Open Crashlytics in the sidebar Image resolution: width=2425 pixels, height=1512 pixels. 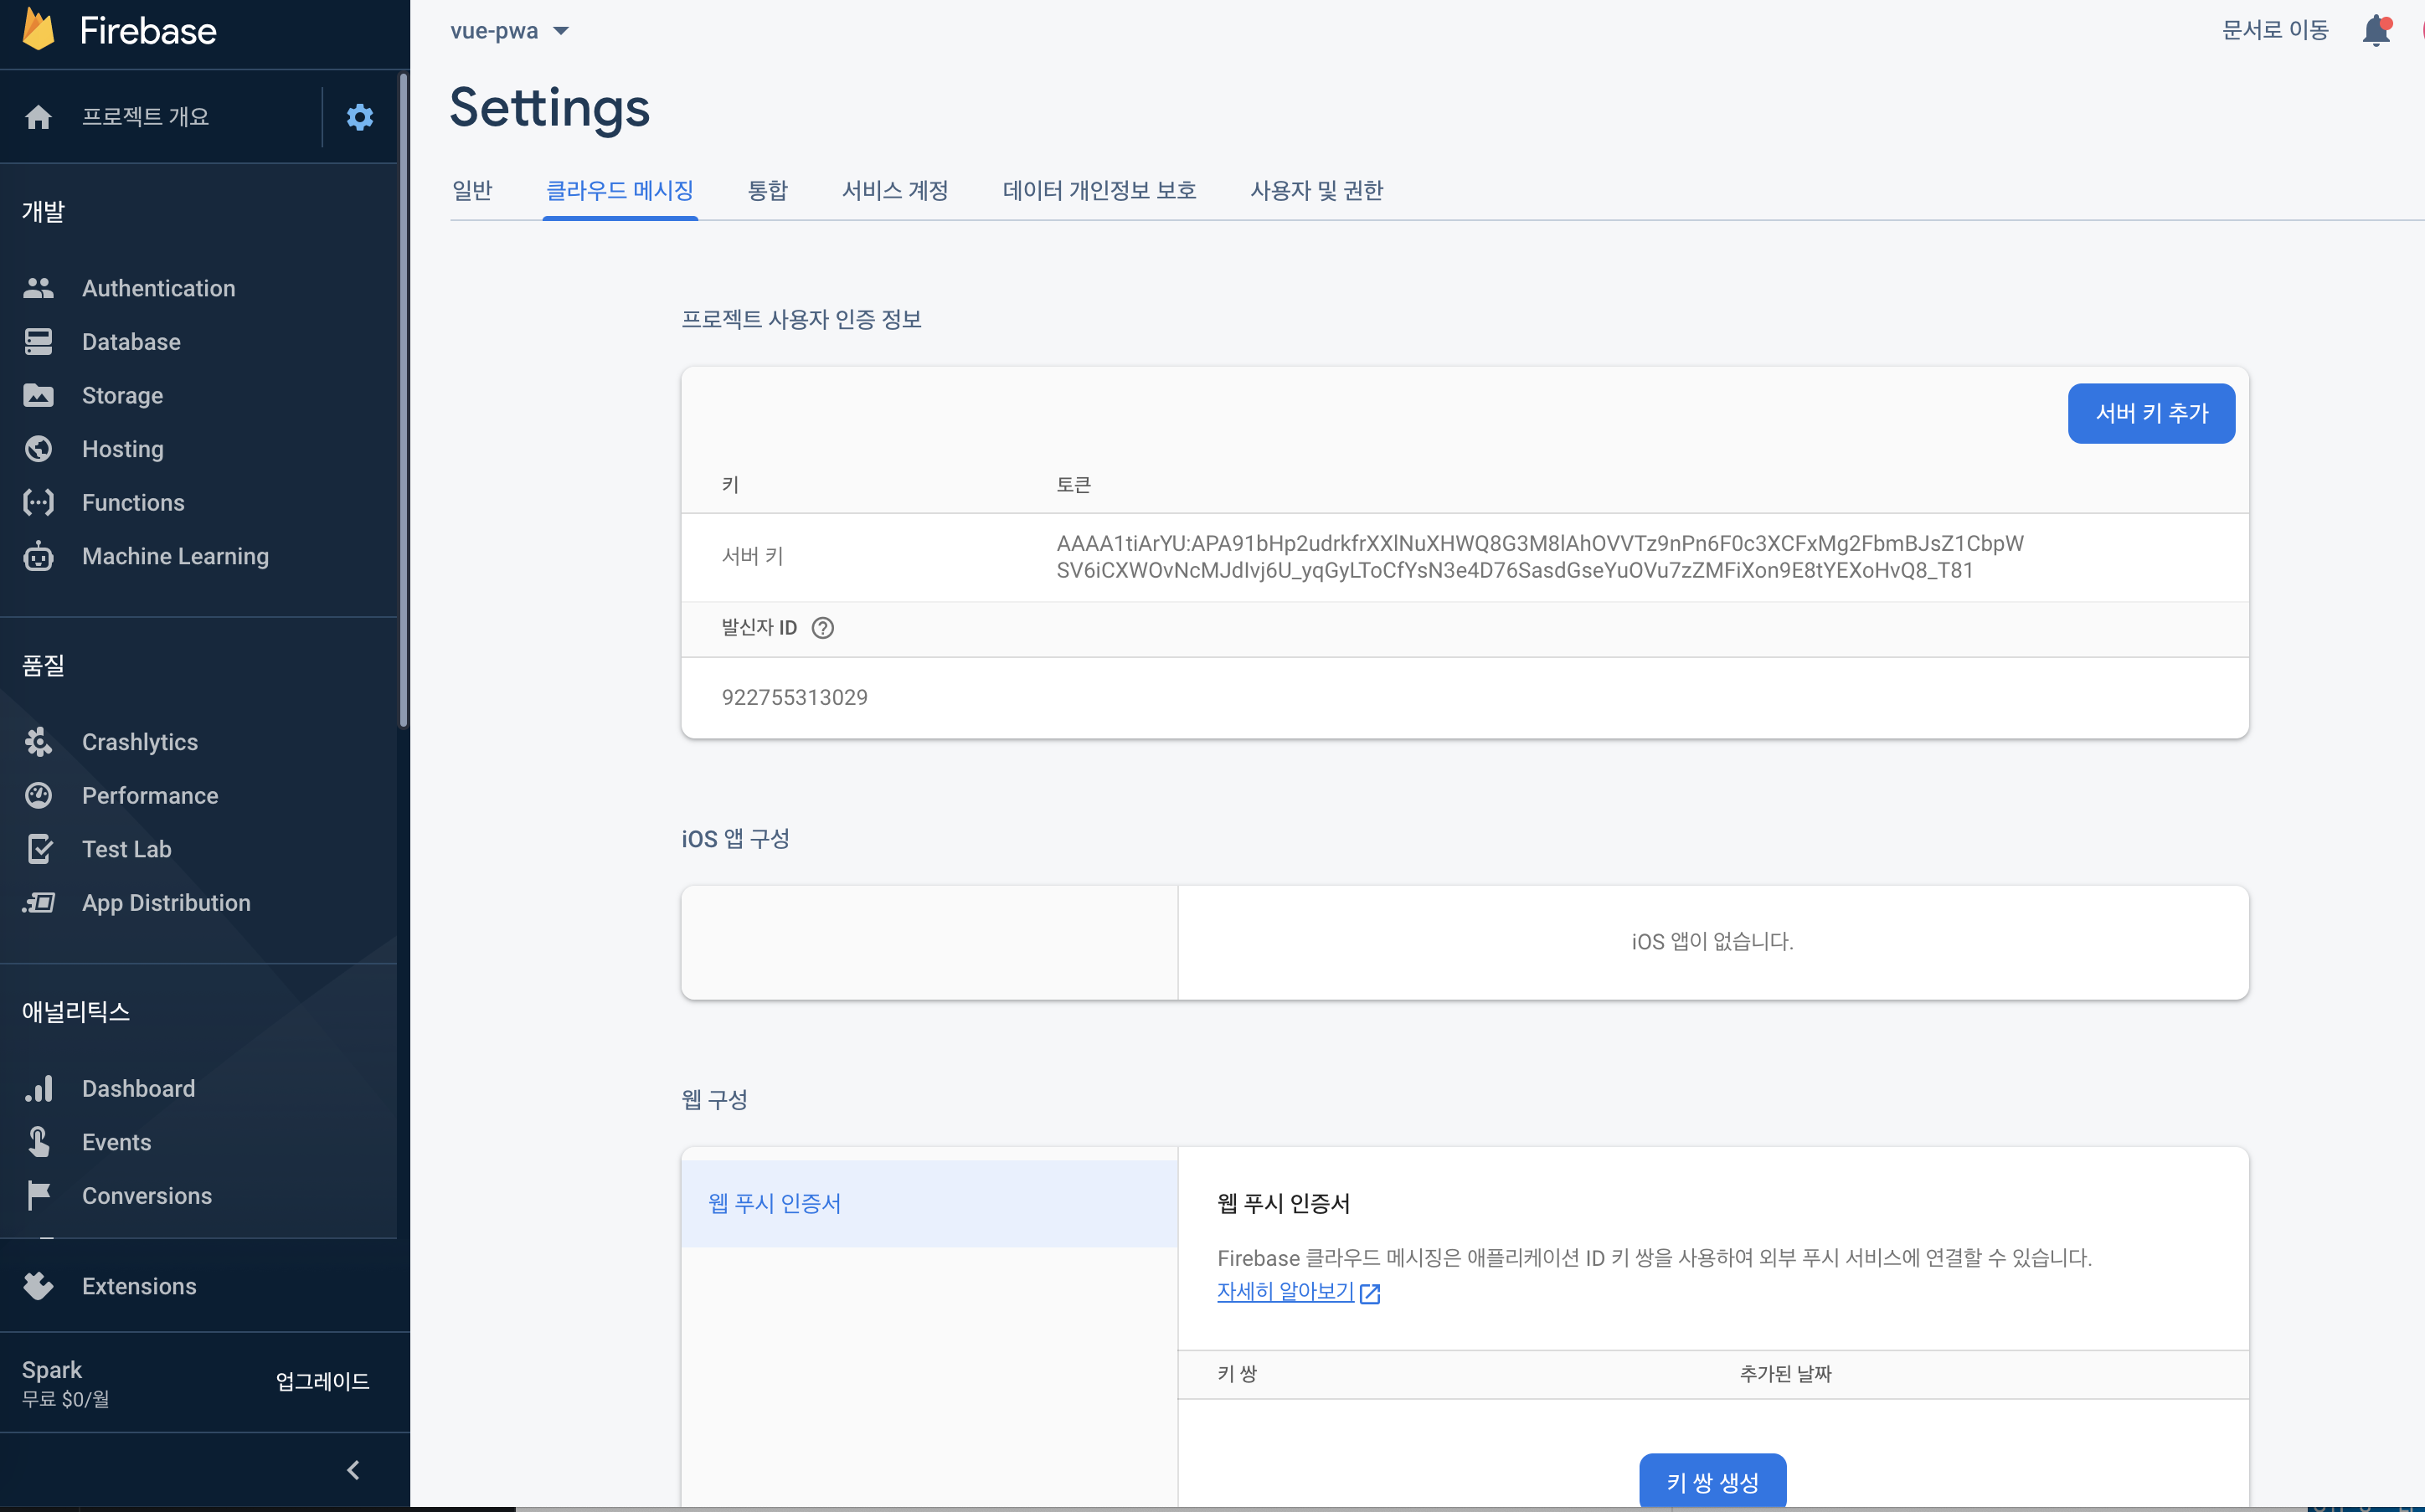click(x=139, y=742)
